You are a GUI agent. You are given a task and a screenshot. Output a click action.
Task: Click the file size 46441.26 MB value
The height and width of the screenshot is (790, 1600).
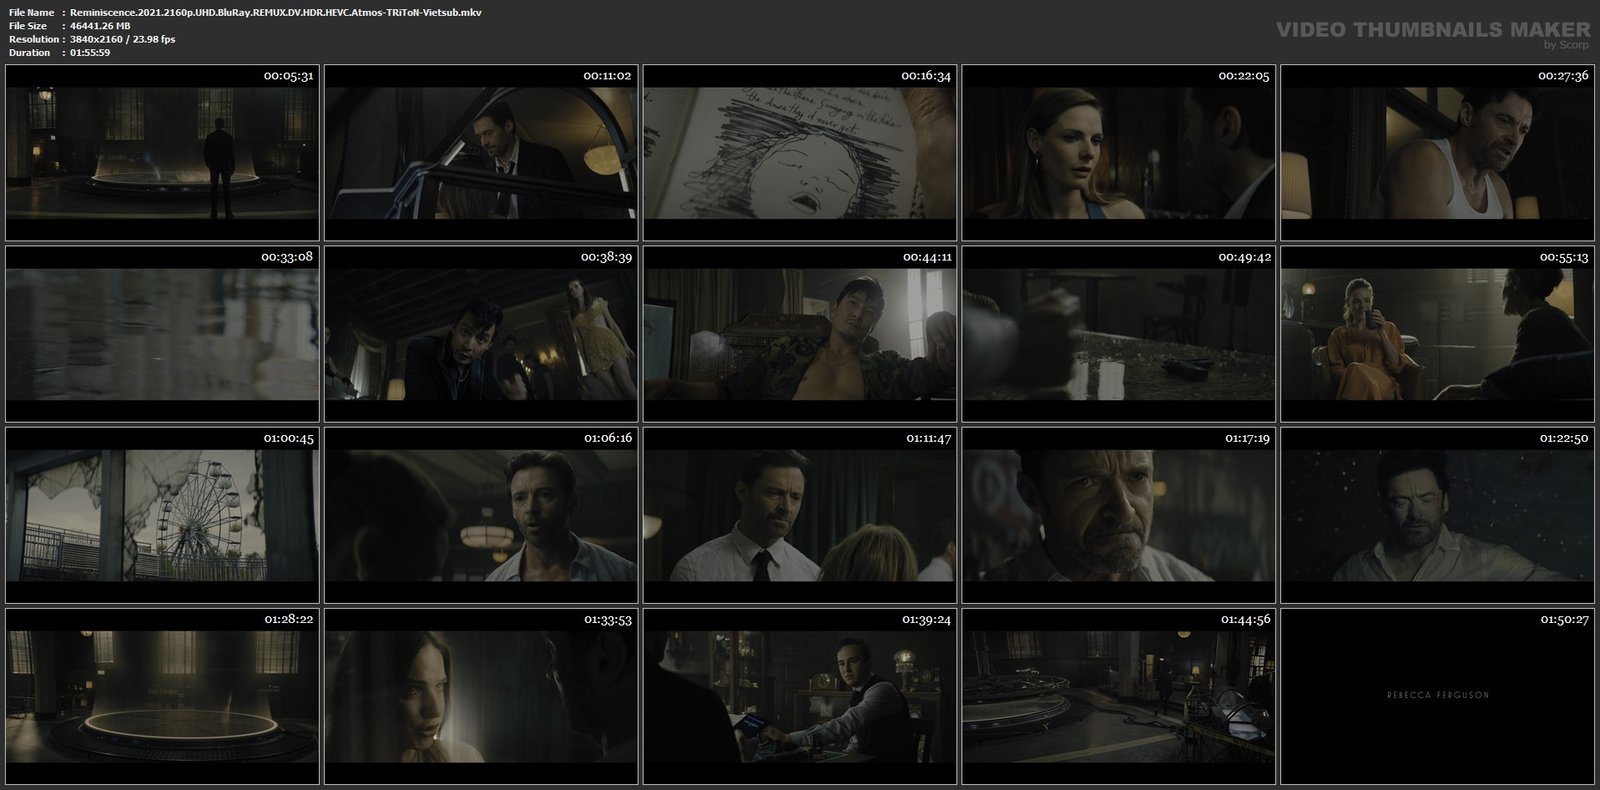tap(100, 26)
